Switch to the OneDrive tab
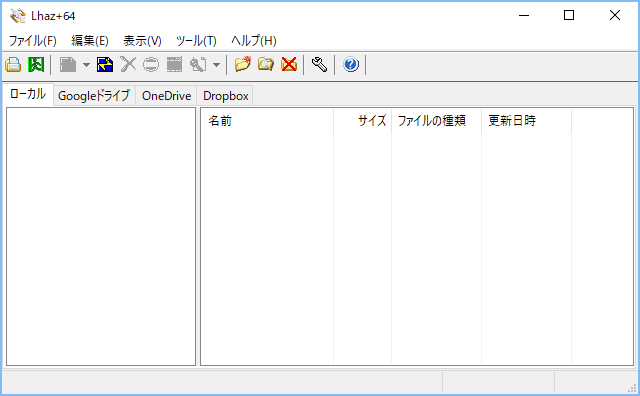This screenshot has width=640, height=396. pos(166,96)
